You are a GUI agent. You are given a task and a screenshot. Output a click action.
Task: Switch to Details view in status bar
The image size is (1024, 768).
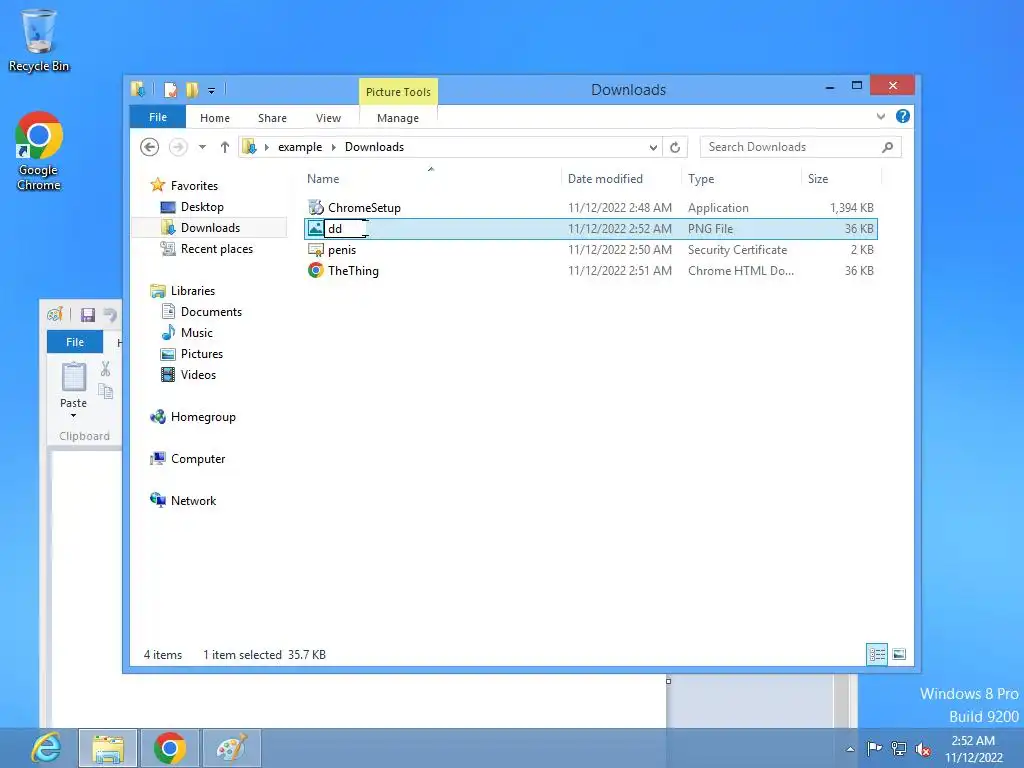(x=877, y=654)
